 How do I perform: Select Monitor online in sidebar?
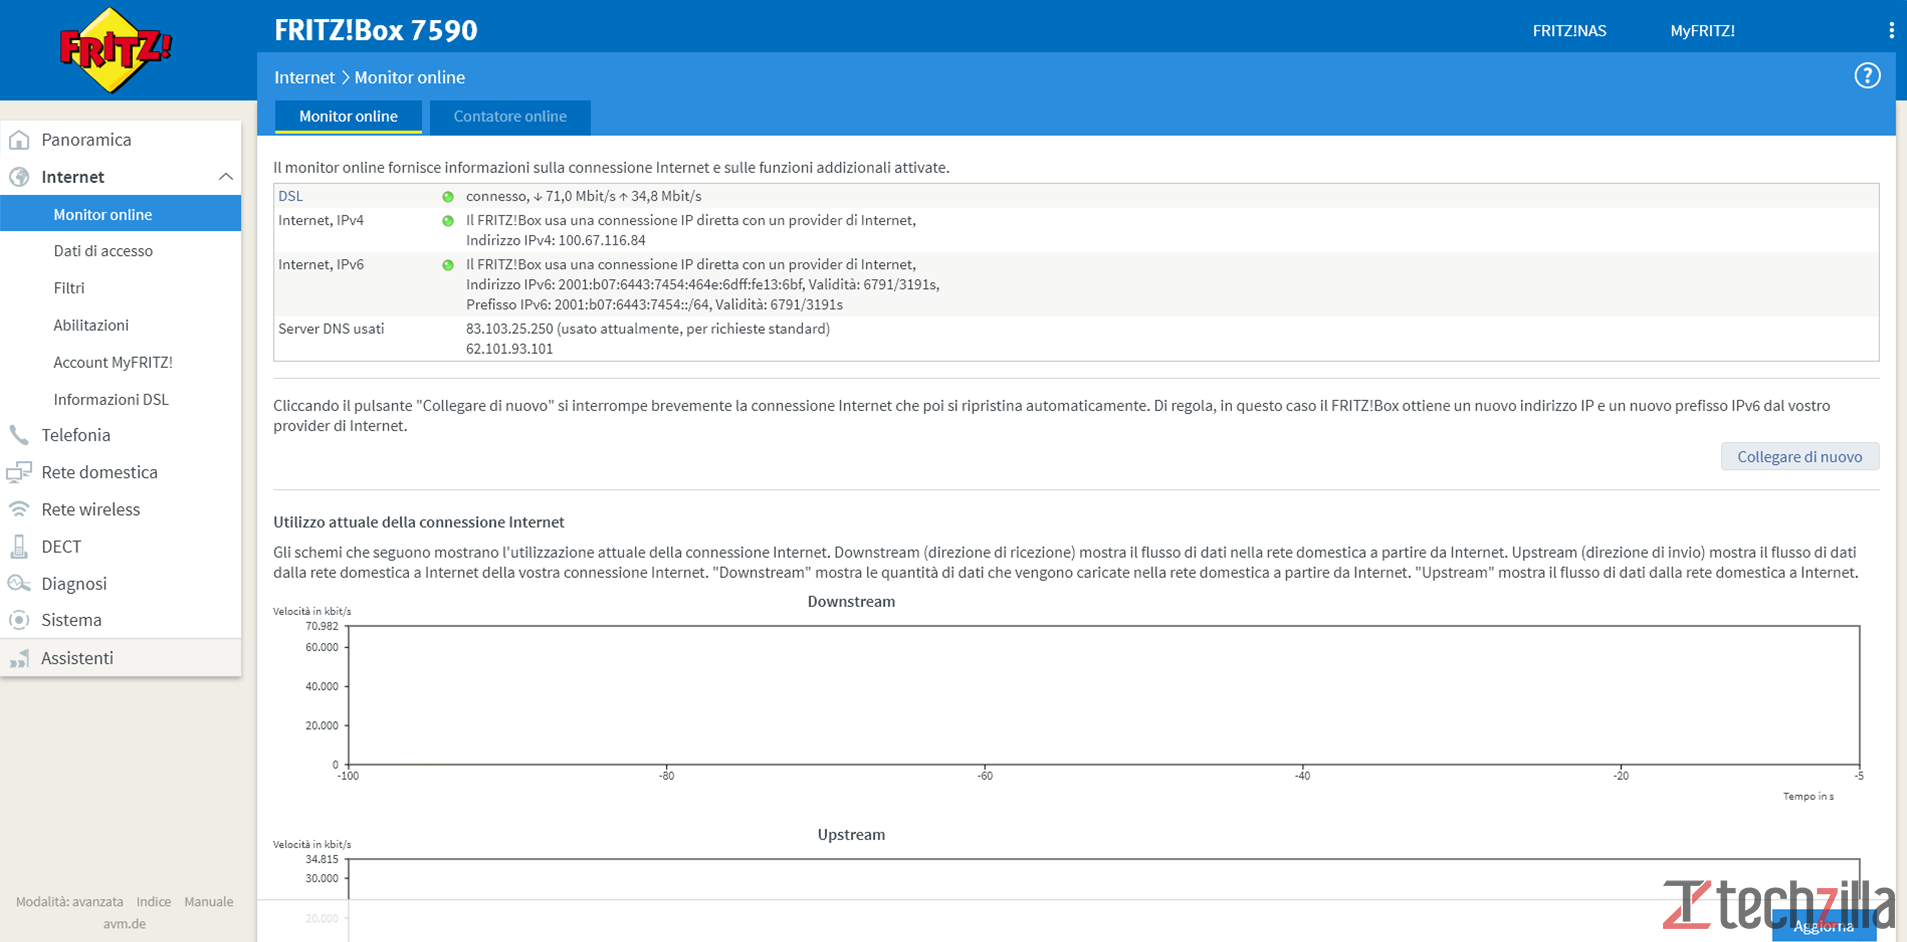(120, 214)
